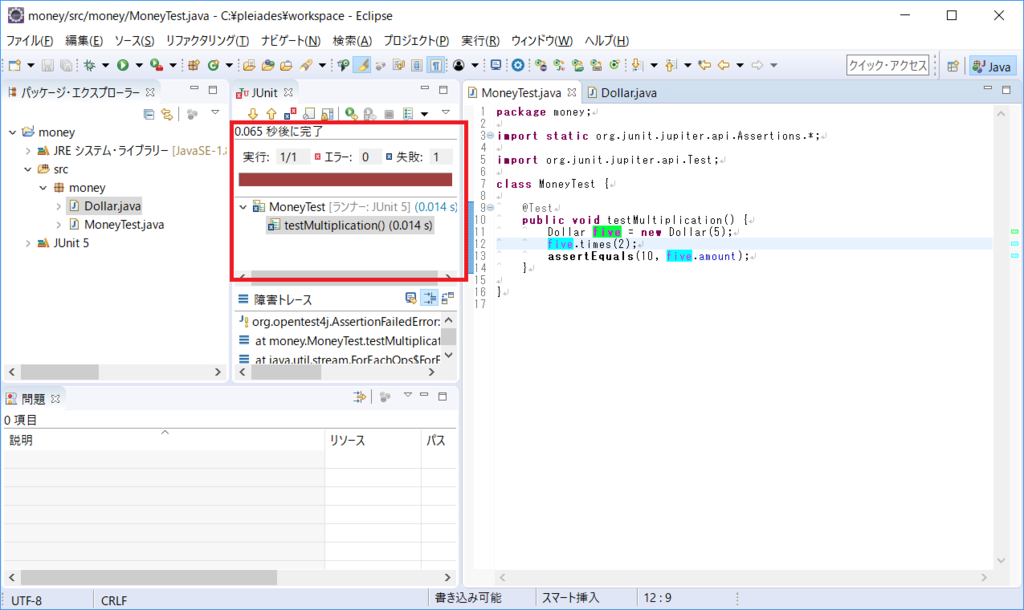Image resolution: width=1024 pixels, height=610 pixels.
Task: Click Compare Actual With Expected icon
Action: coord(447,298)
